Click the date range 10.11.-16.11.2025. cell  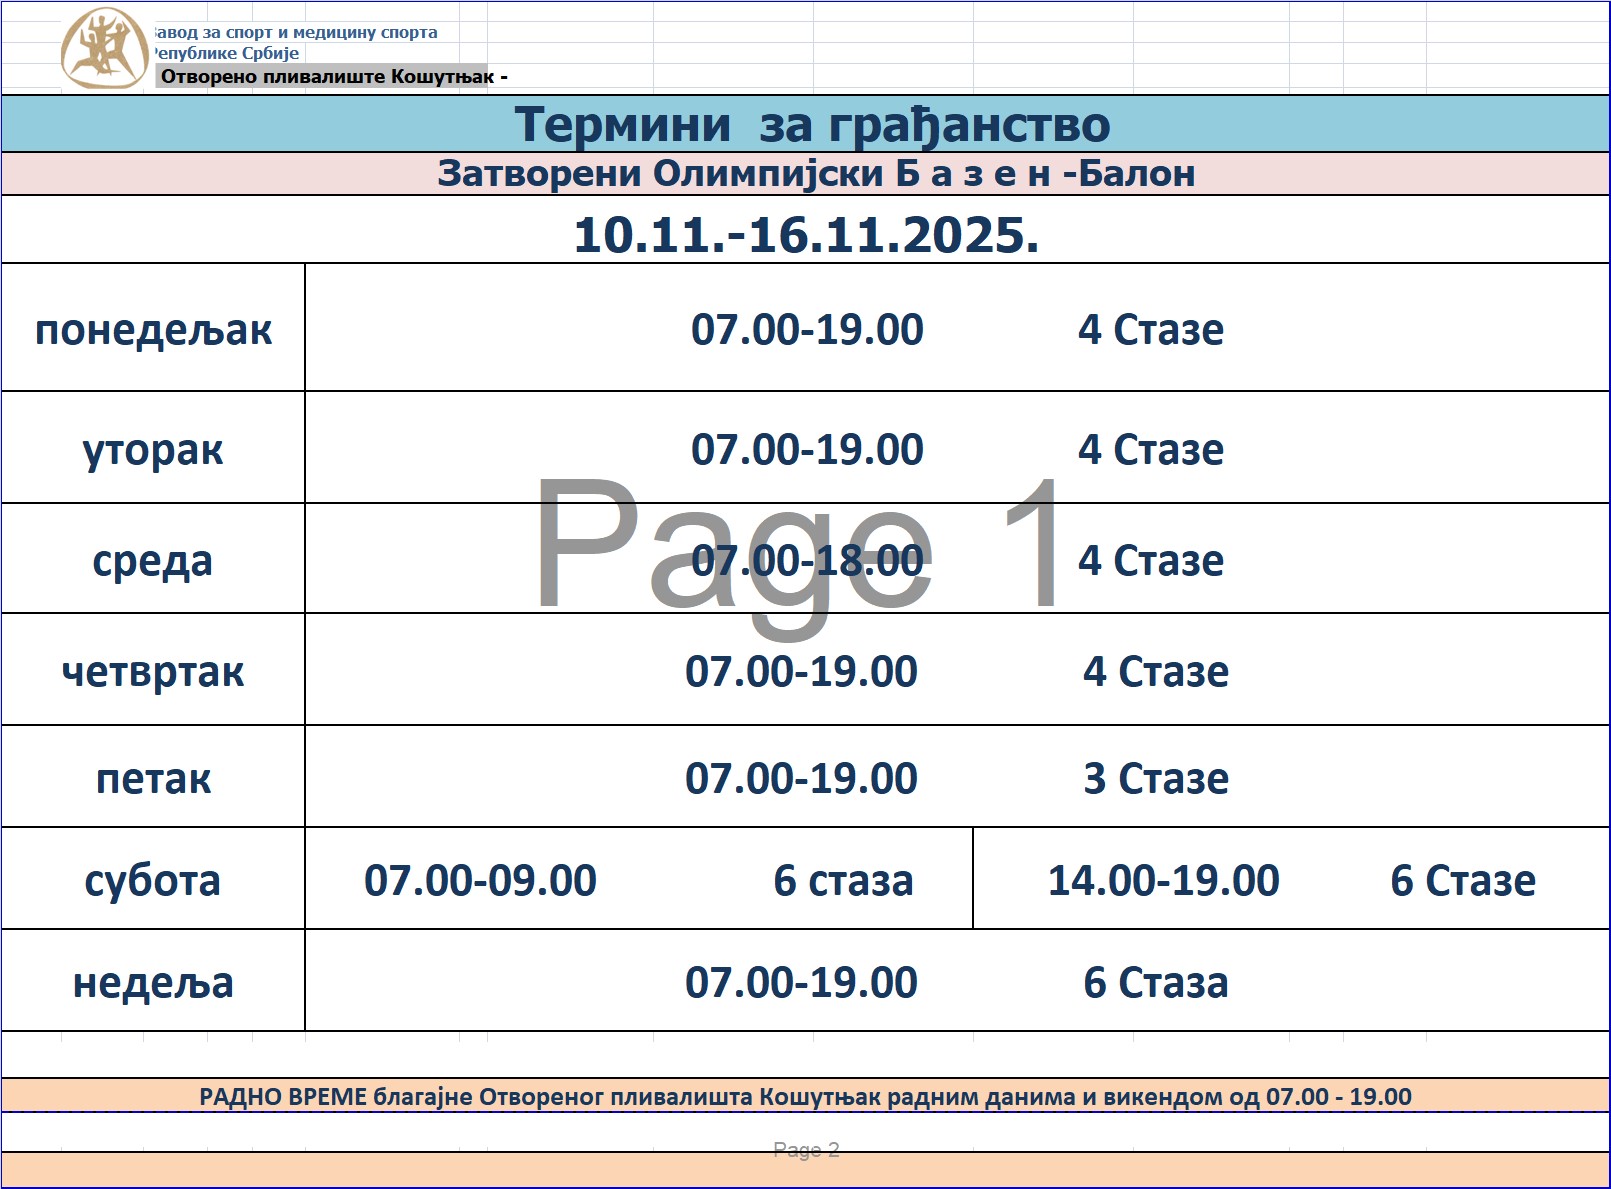[x=806, y=235]
